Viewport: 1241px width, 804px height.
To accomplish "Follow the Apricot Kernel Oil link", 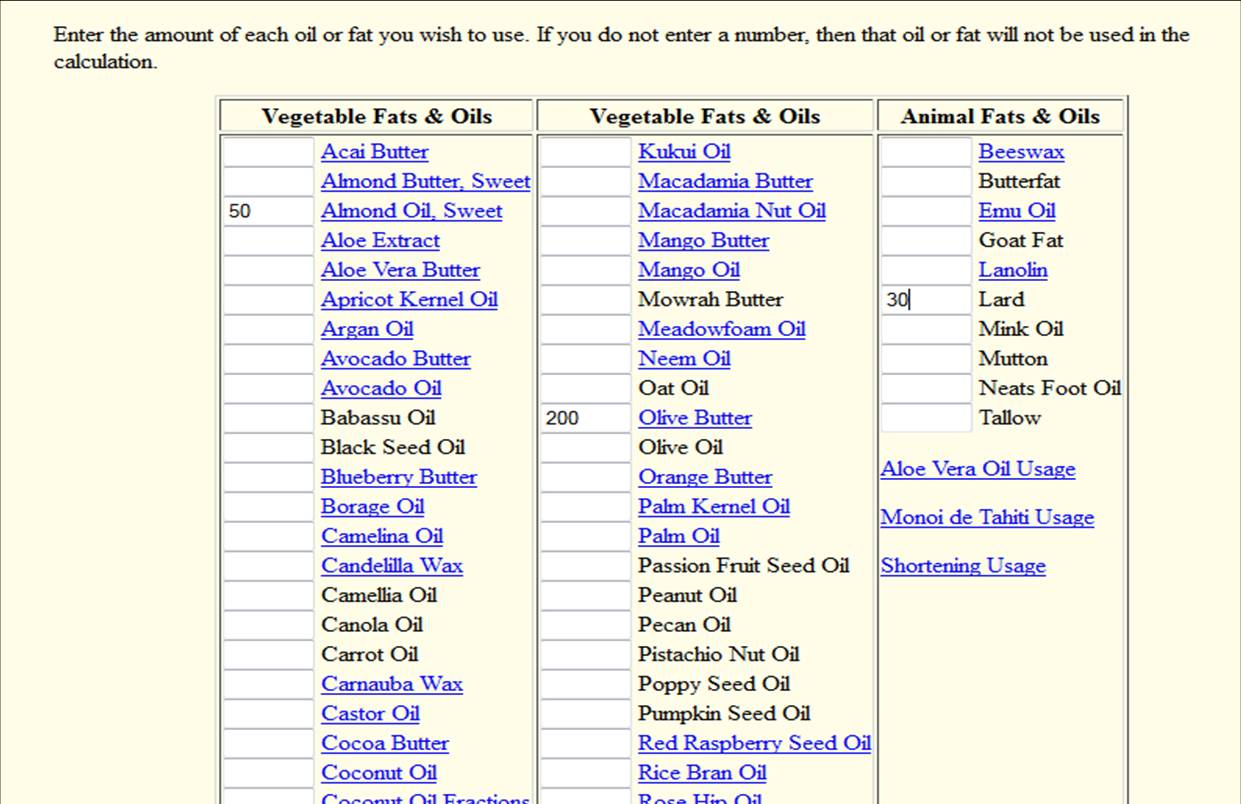I will point(410,299).
